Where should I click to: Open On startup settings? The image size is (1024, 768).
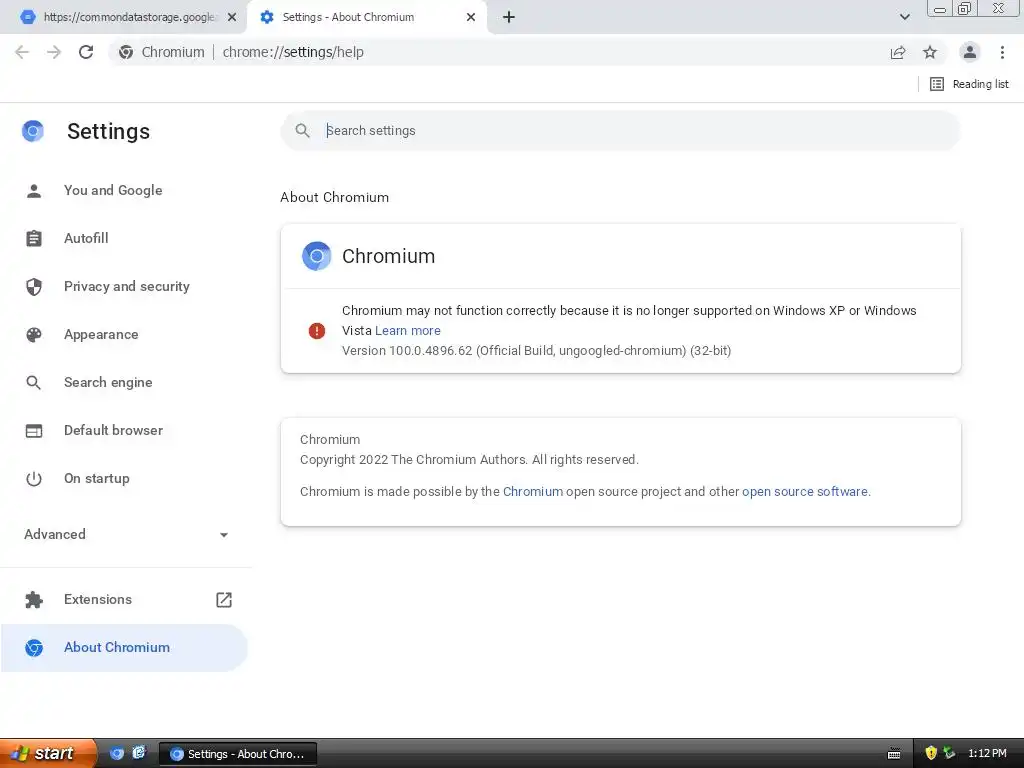click(x=124, y=479)
